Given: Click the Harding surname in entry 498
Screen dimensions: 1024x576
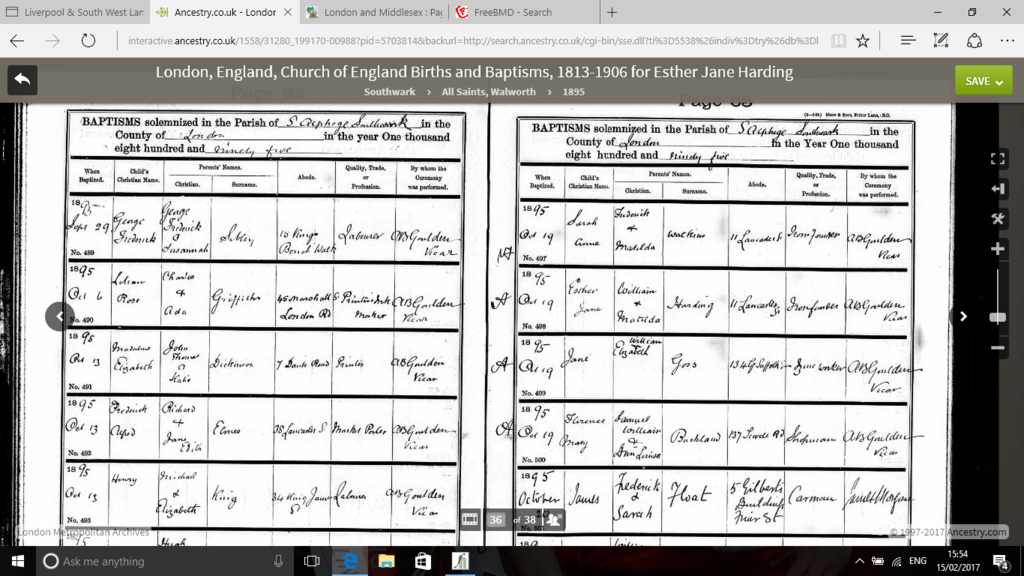Looking at the screenshot, I should pyautogui.click(x=691, y=305).
